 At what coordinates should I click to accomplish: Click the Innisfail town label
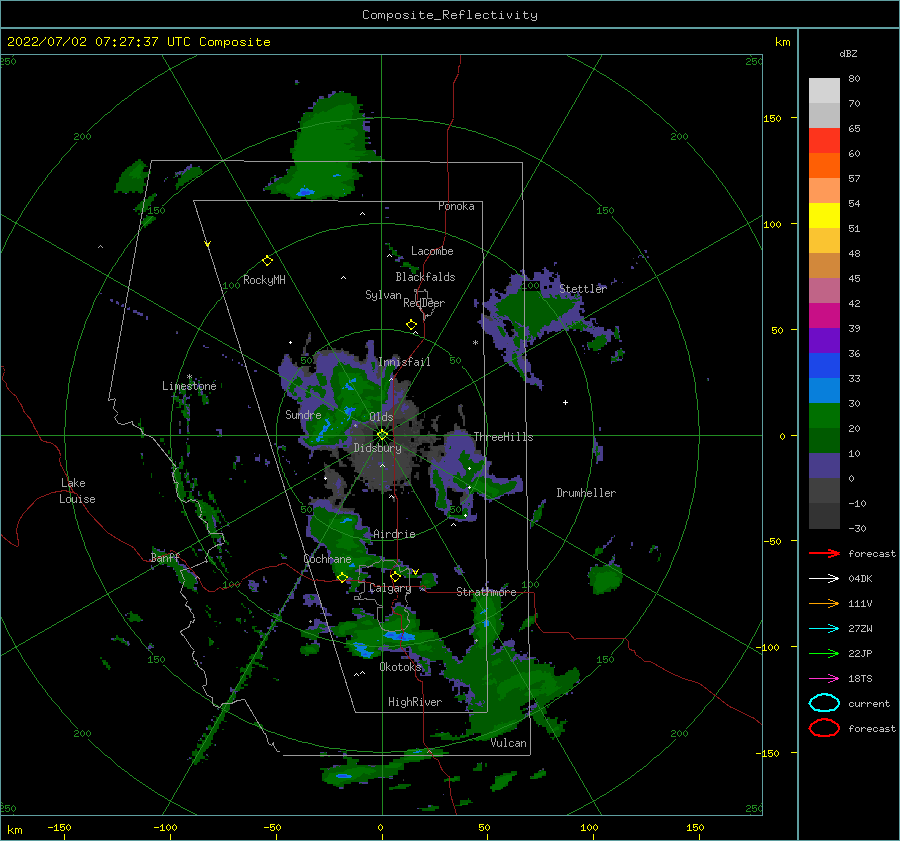[x=405, y=362]
